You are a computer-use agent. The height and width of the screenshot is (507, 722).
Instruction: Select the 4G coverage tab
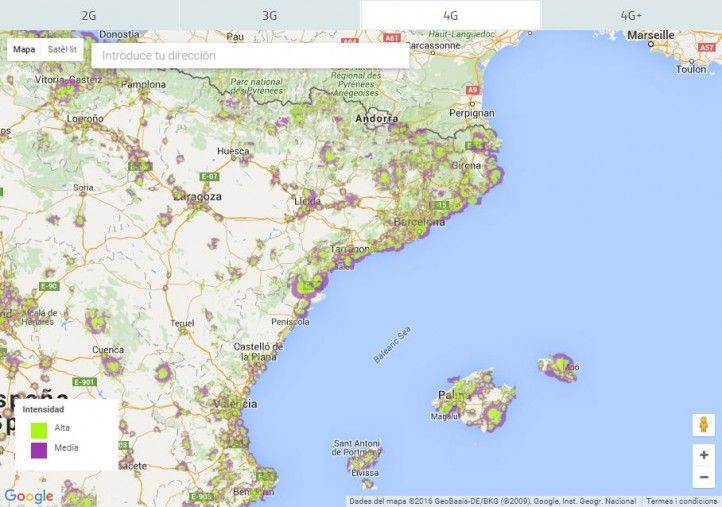450,15
